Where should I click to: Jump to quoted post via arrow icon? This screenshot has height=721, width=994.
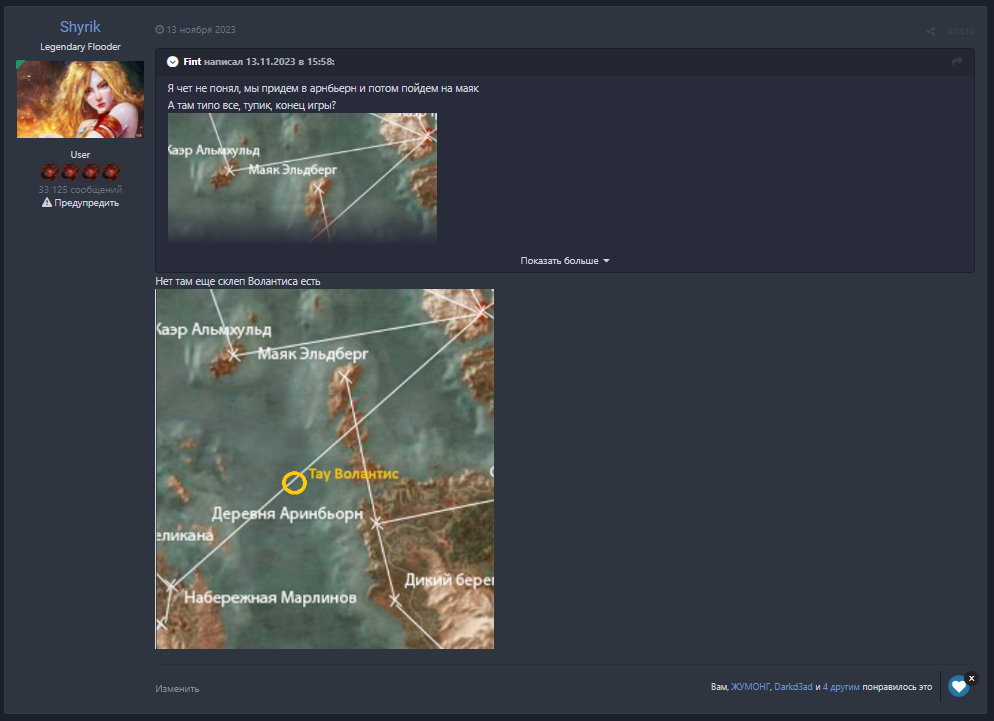[x=957, y=62]
